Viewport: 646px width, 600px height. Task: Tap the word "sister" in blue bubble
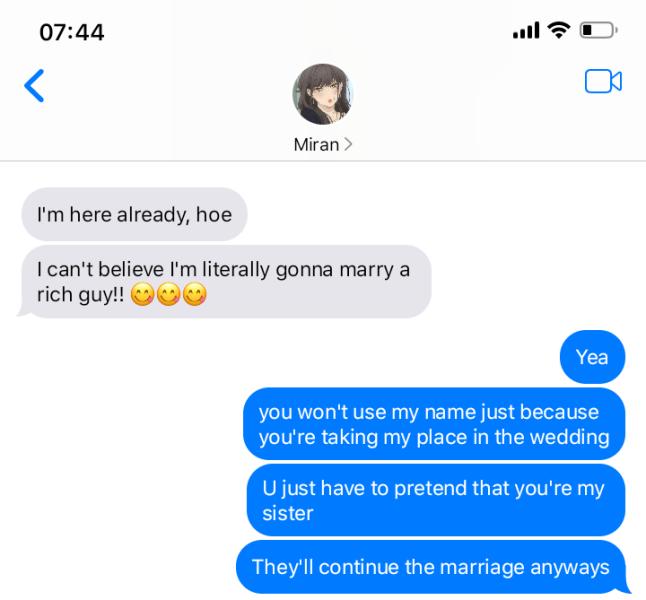[288, 513]
